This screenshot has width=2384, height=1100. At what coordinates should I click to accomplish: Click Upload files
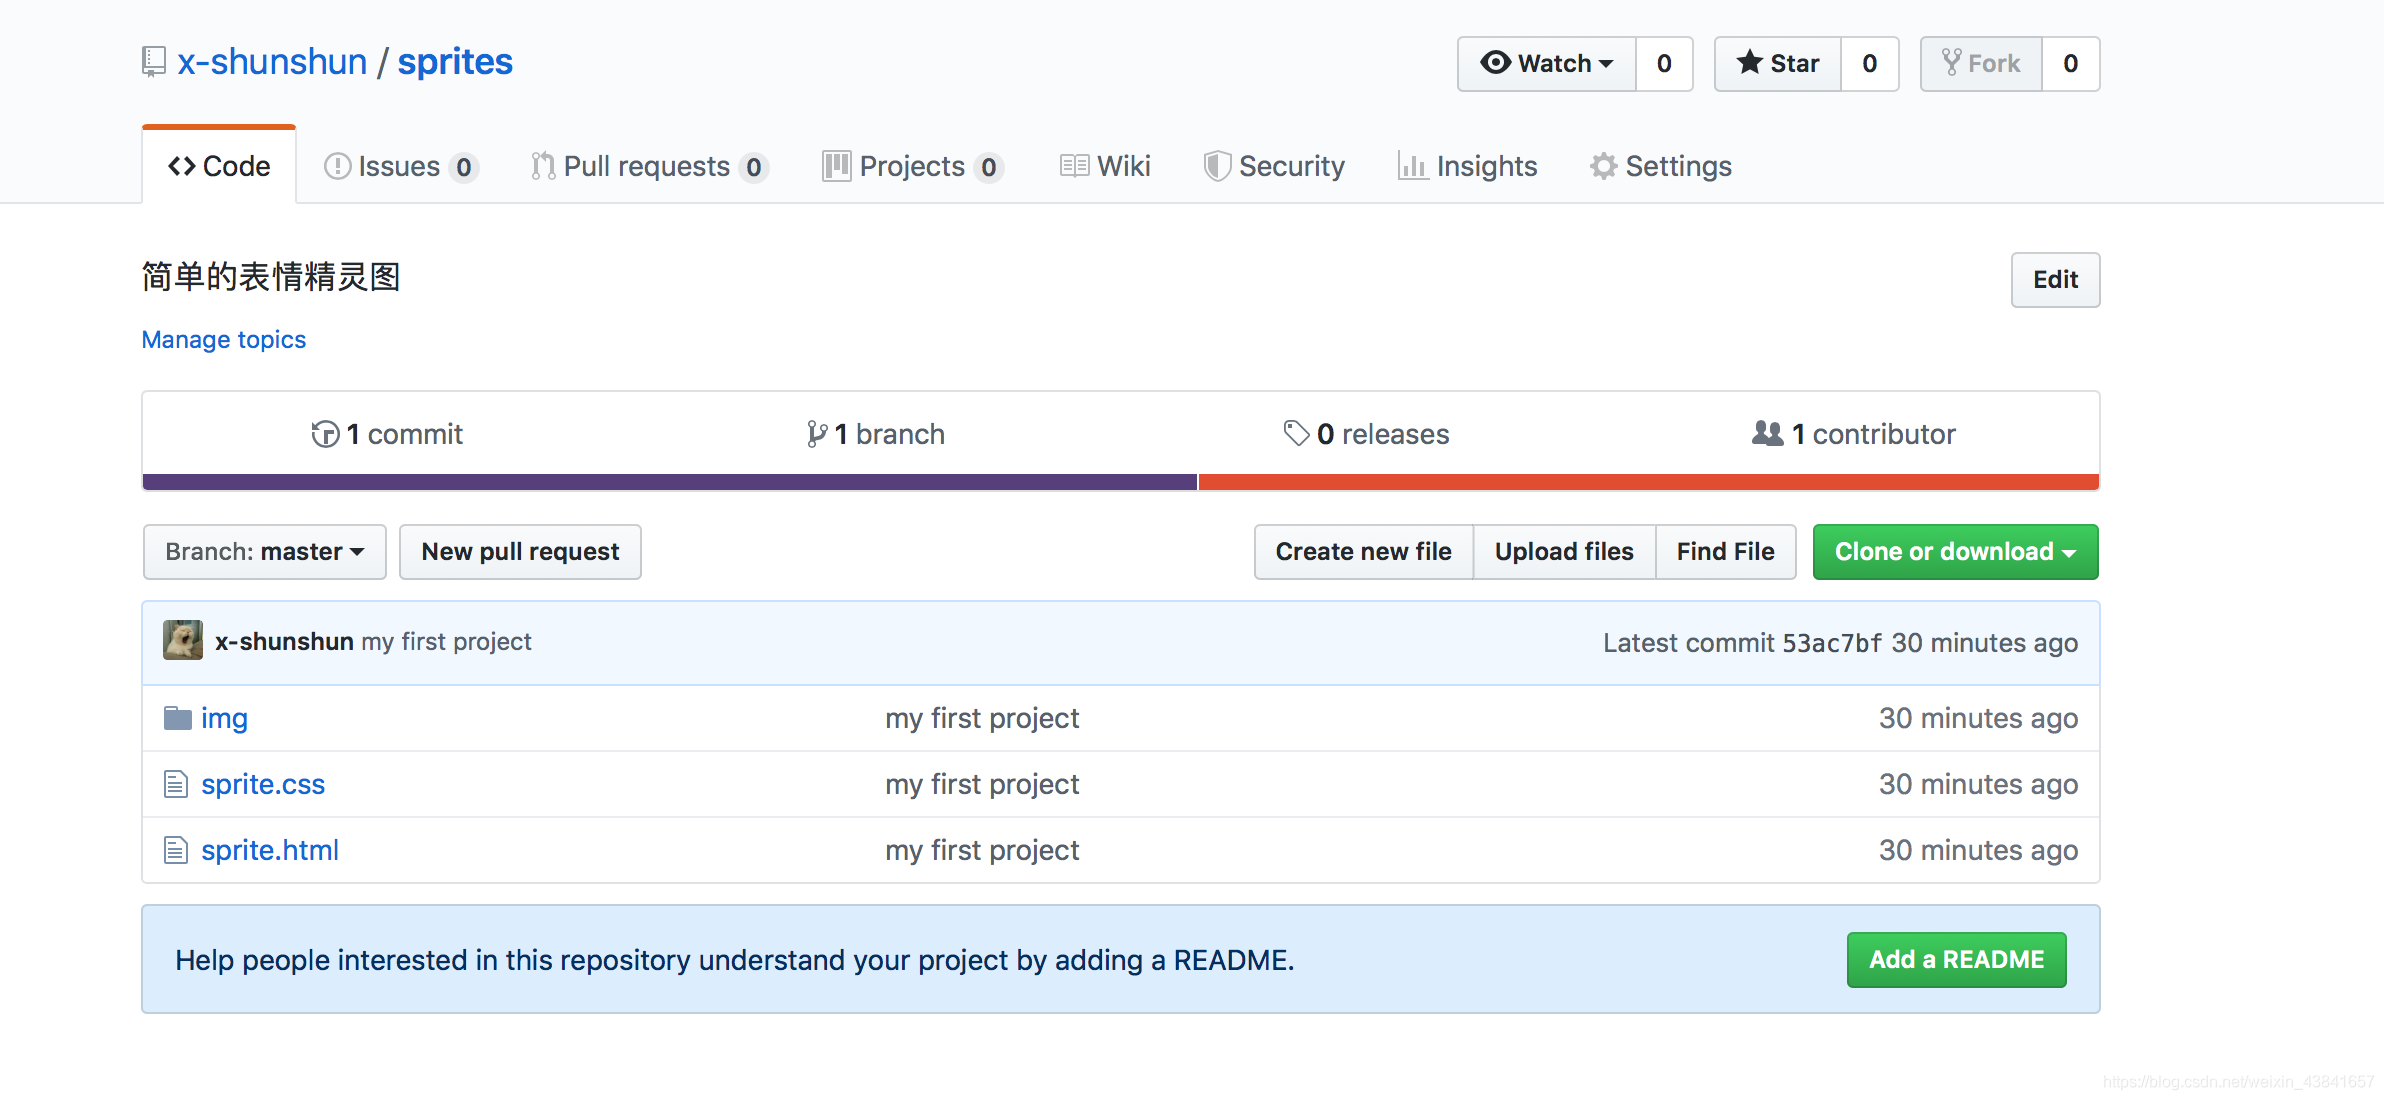pos(1564,552)
